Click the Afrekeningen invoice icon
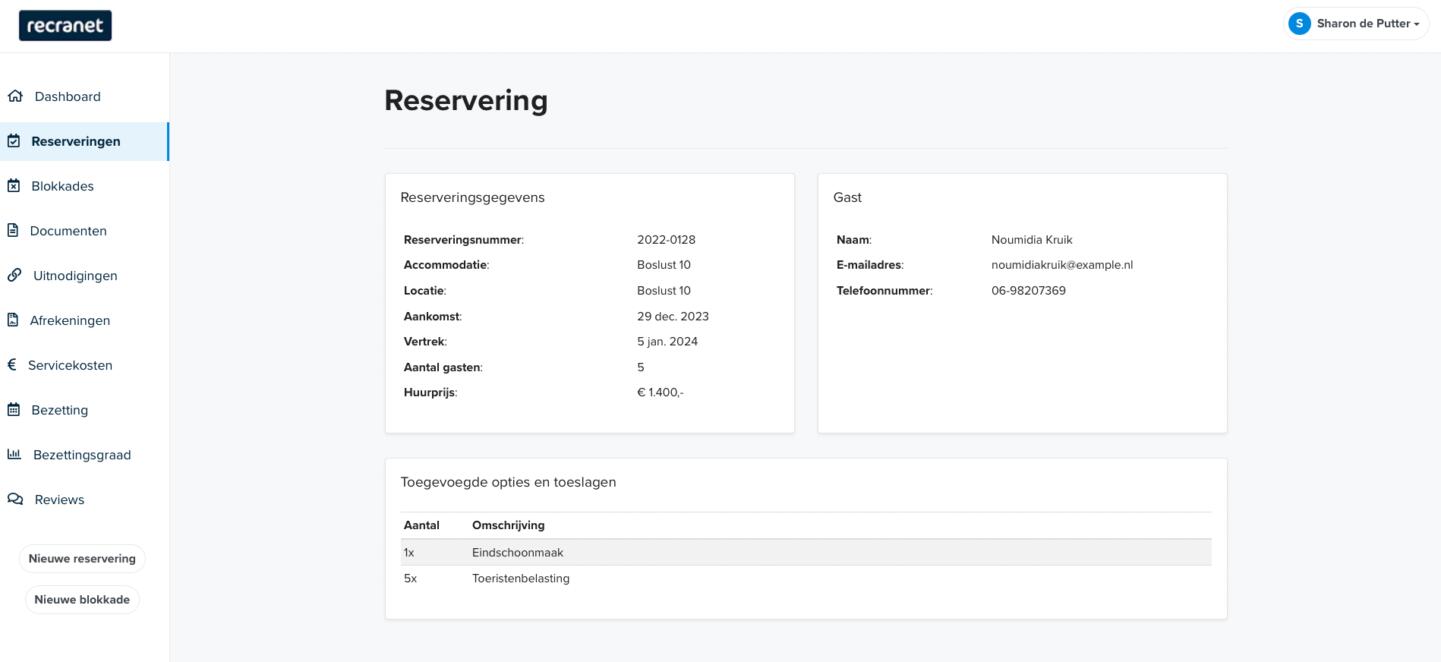This screenshot has width=1441, height=662. pyautogui.click(x=13, y=321)
